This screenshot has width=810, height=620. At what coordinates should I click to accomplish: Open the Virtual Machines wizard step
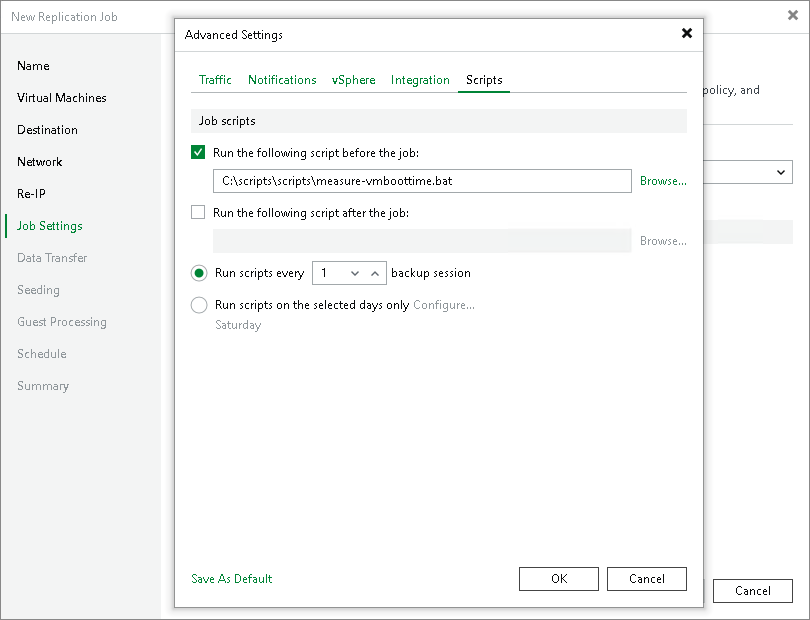[x=61, y=98]
